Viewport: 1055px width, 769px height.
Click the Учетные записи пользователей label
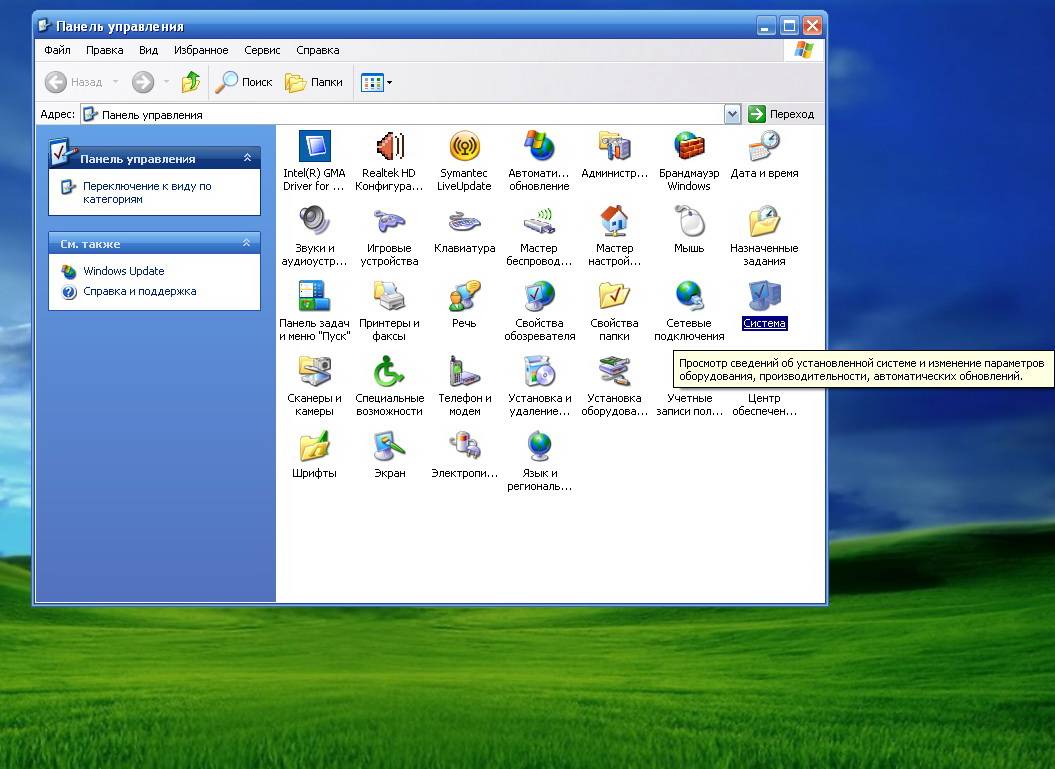click(x=689, y=404)
